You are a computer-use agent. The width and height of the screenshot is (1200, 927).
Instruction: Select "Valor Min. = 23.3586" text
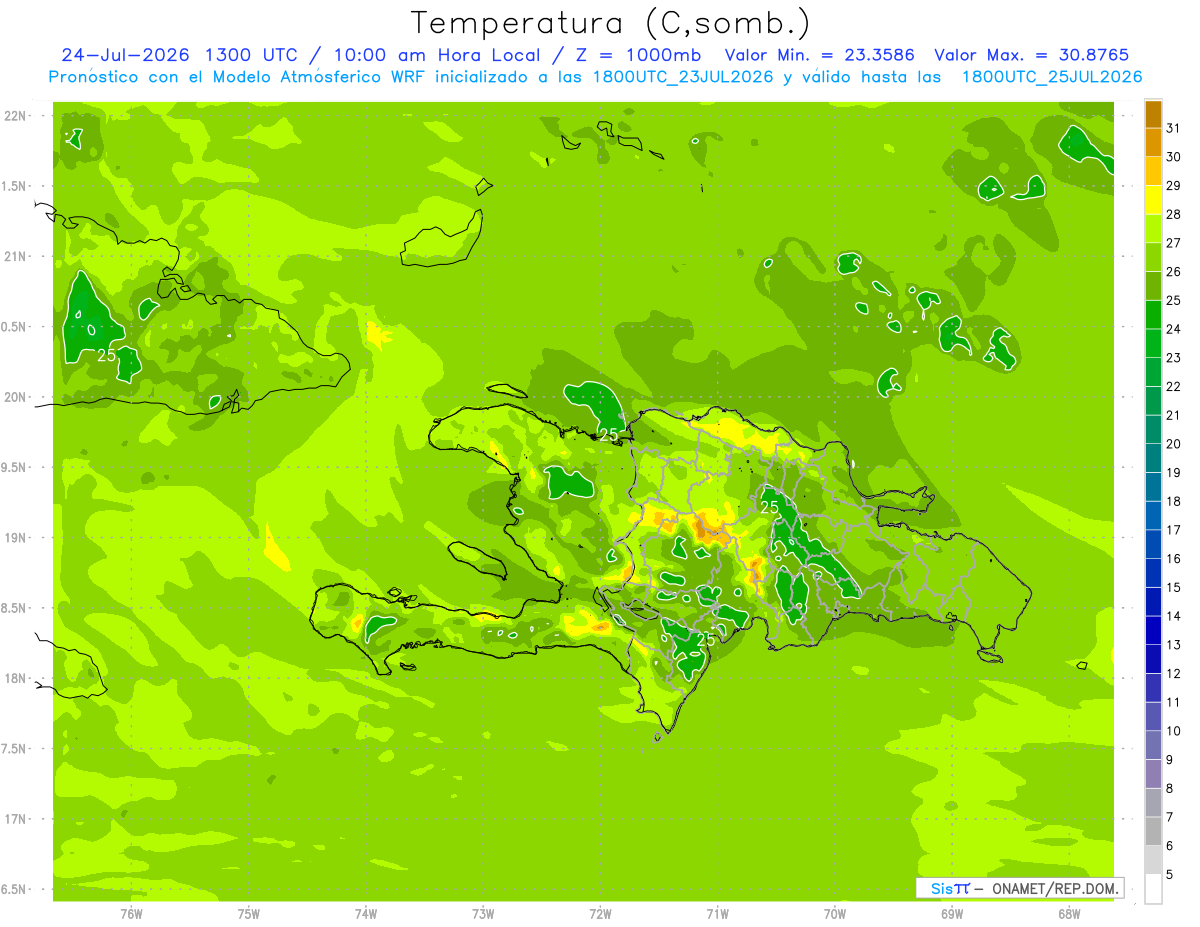click(820, 55)
